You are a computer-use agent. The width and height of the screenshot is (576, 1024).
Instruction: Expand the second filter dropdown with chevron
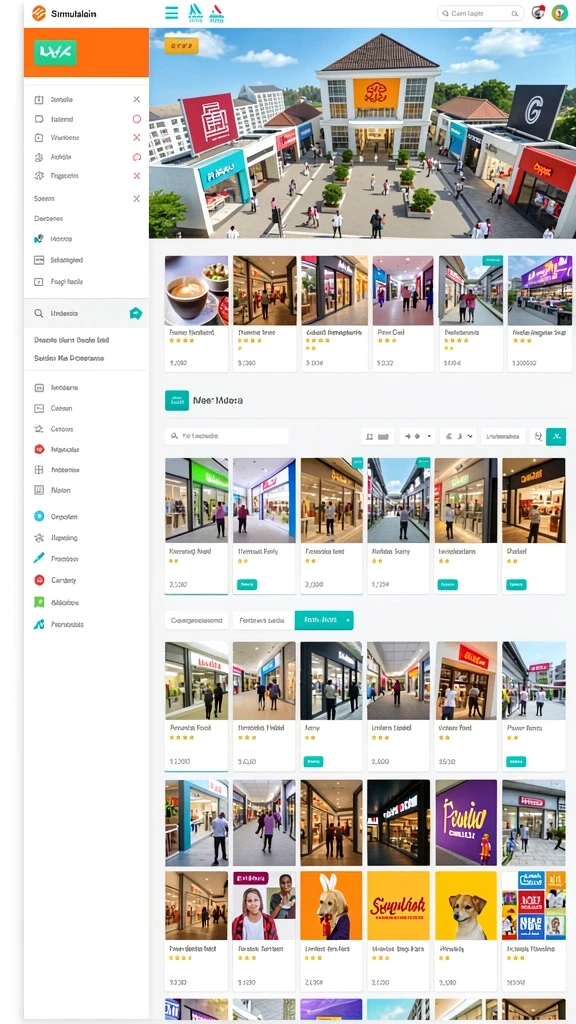[458, 436]
